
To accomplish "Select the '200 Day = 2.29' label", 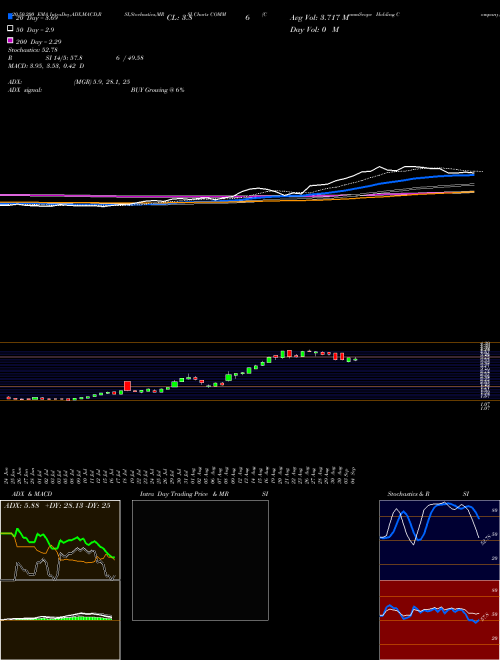I will pos(39,42).
